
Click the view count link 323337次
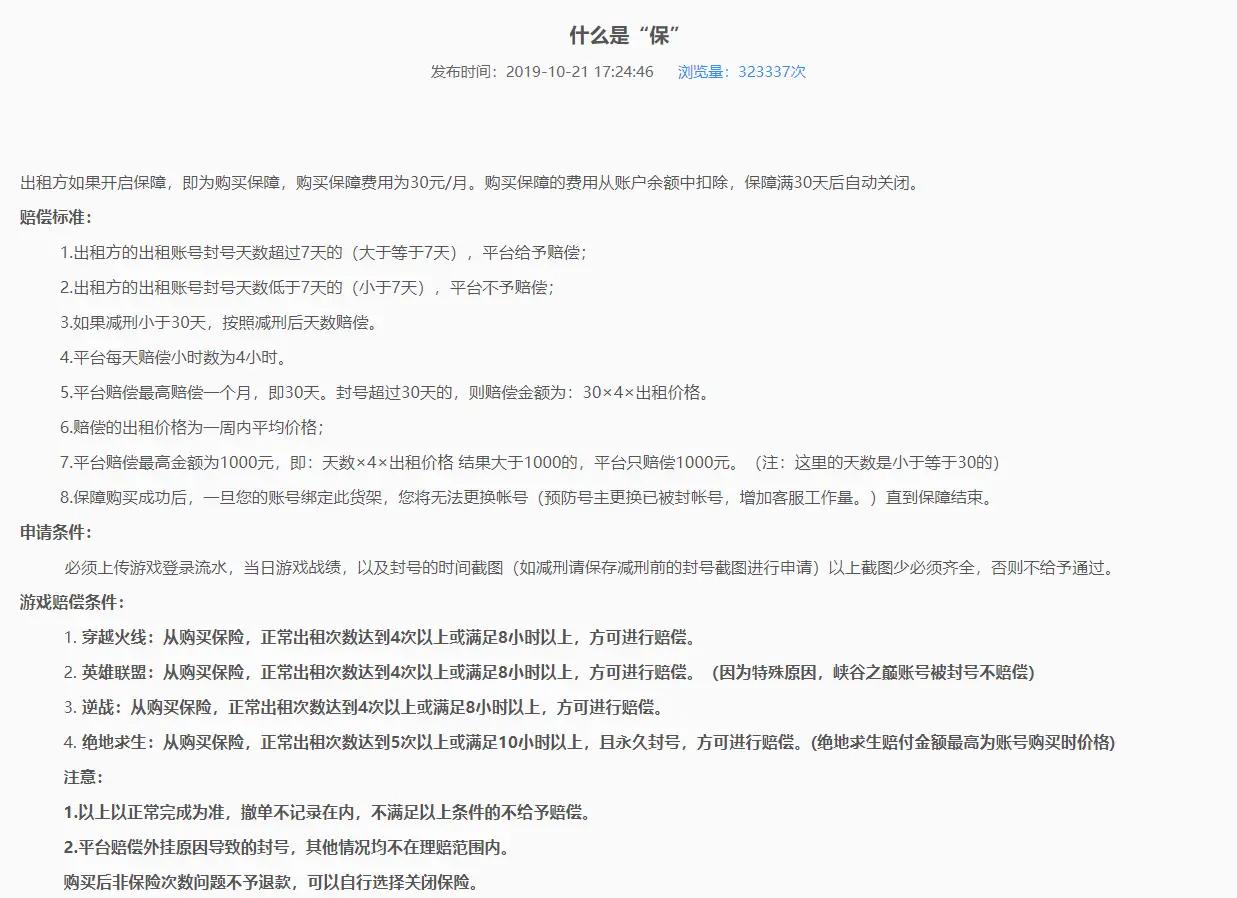(x=770, y=71)
